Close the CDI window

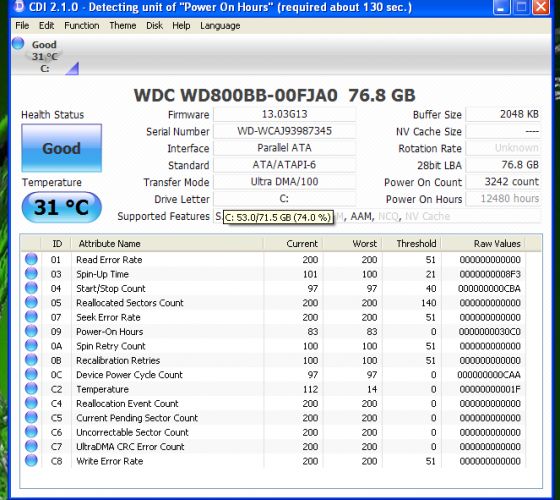[541, 7]
